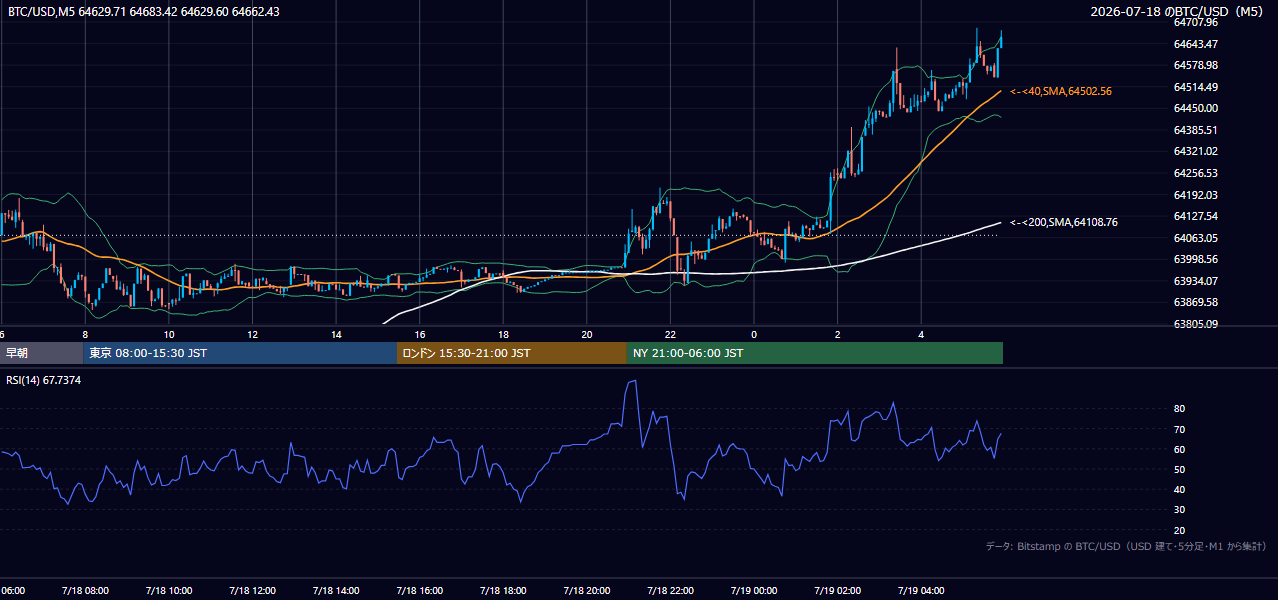This screenshot has height=600, width=1278.
Task: Click price axis value 63869.58
Action: [x=1196, y=302]
